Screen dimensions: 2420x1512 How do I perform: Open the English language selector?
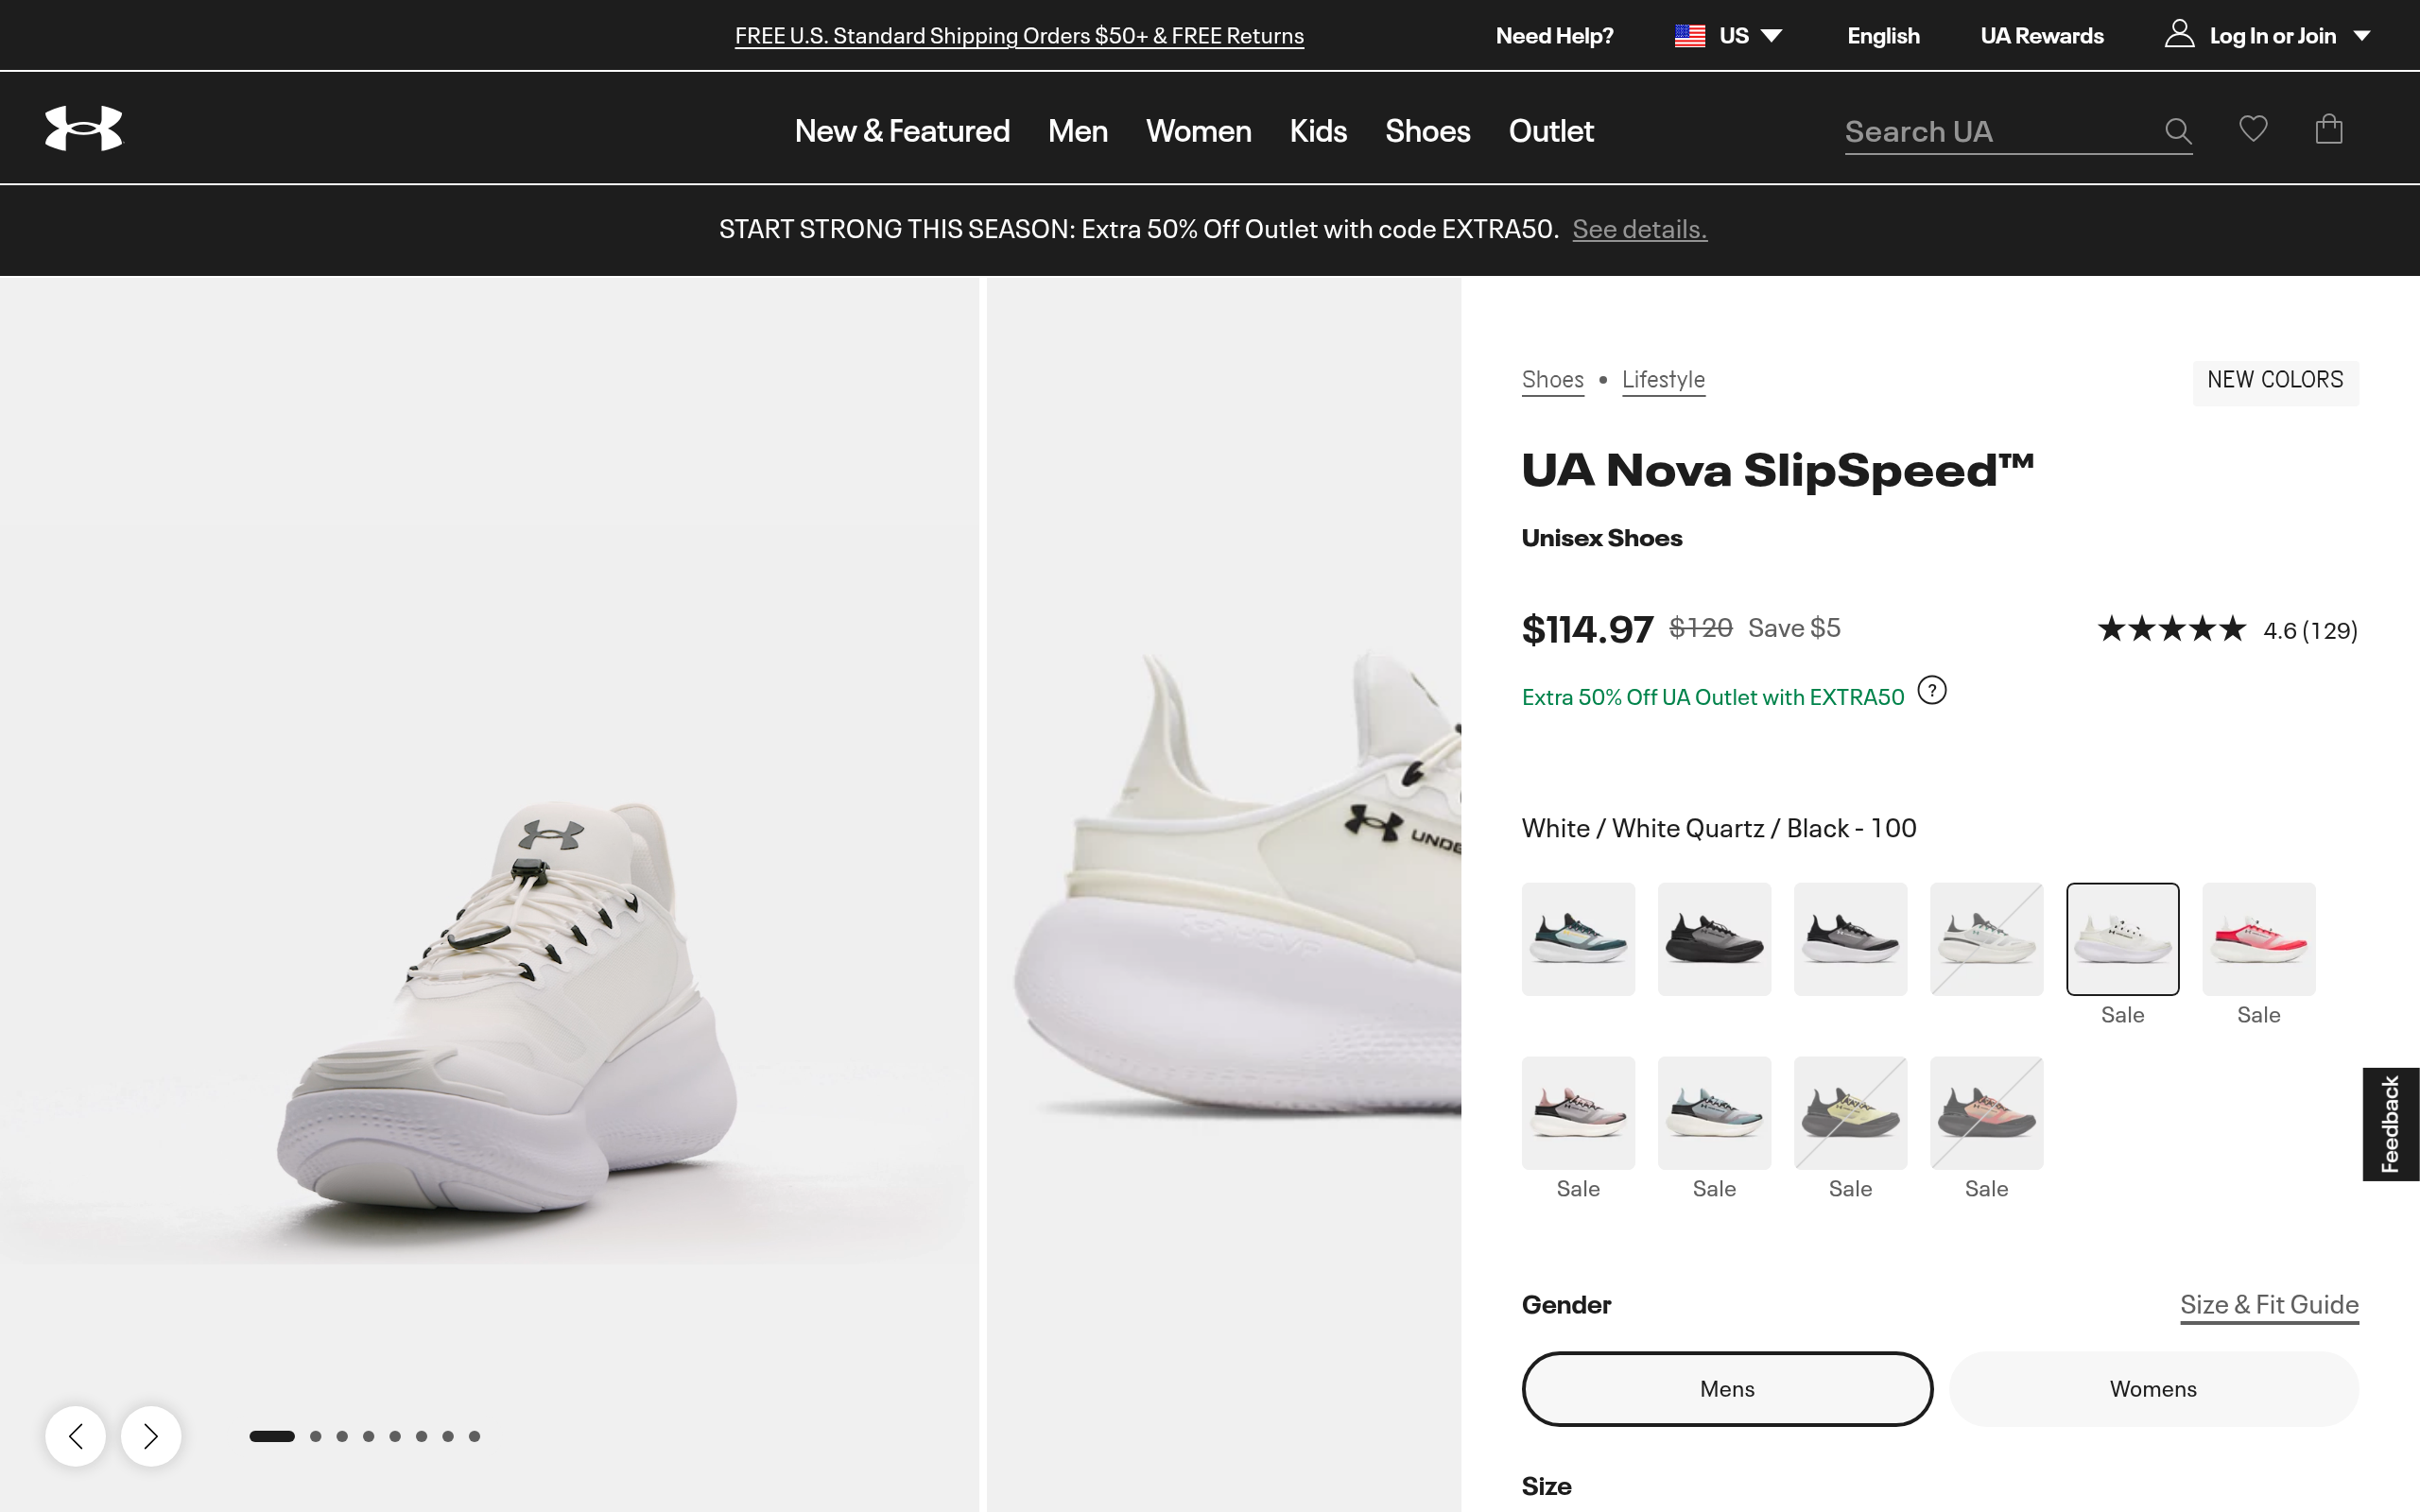pyautogui.click(x=1883, y=36)
